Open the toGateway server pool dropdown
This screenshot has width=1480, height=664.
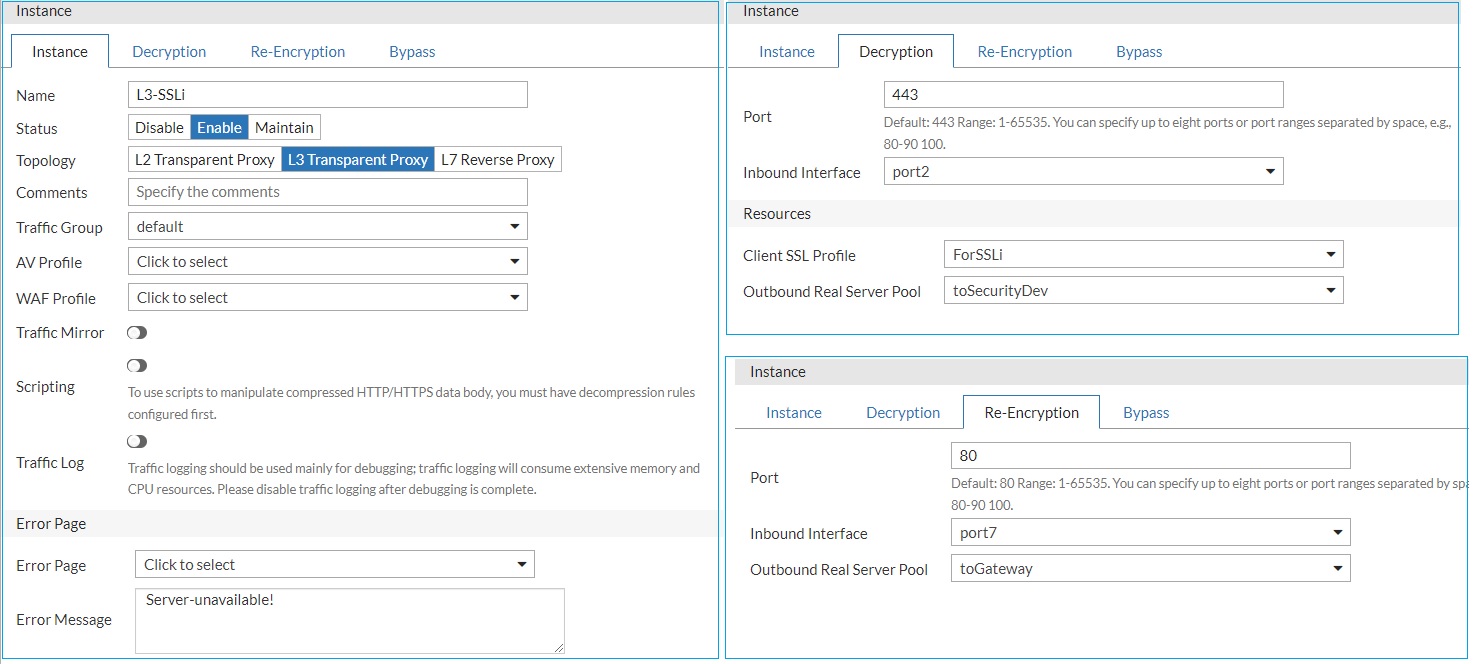coord(1150,569)
